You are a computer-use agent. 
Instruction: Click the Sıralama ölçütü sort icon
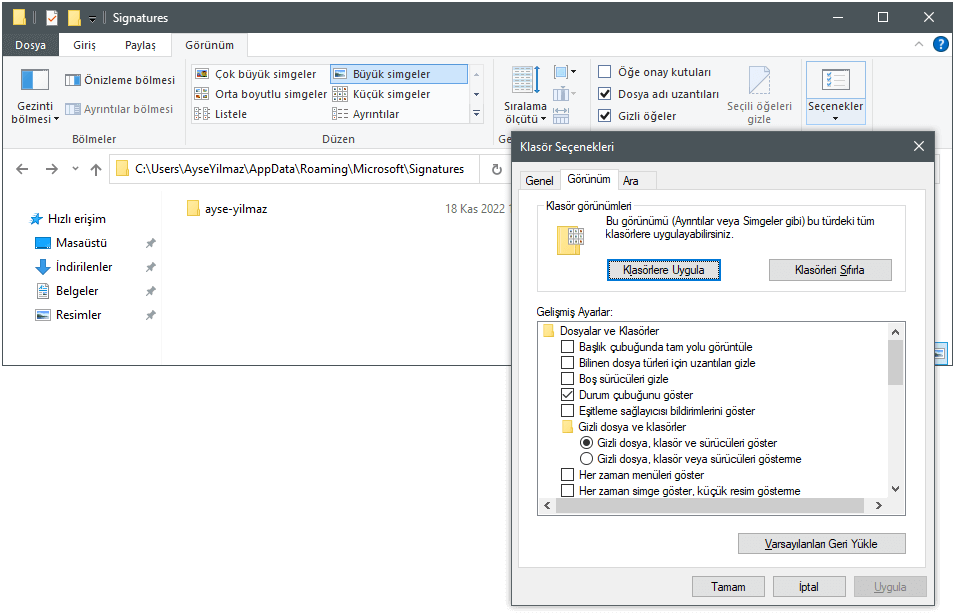pos(524,82)
